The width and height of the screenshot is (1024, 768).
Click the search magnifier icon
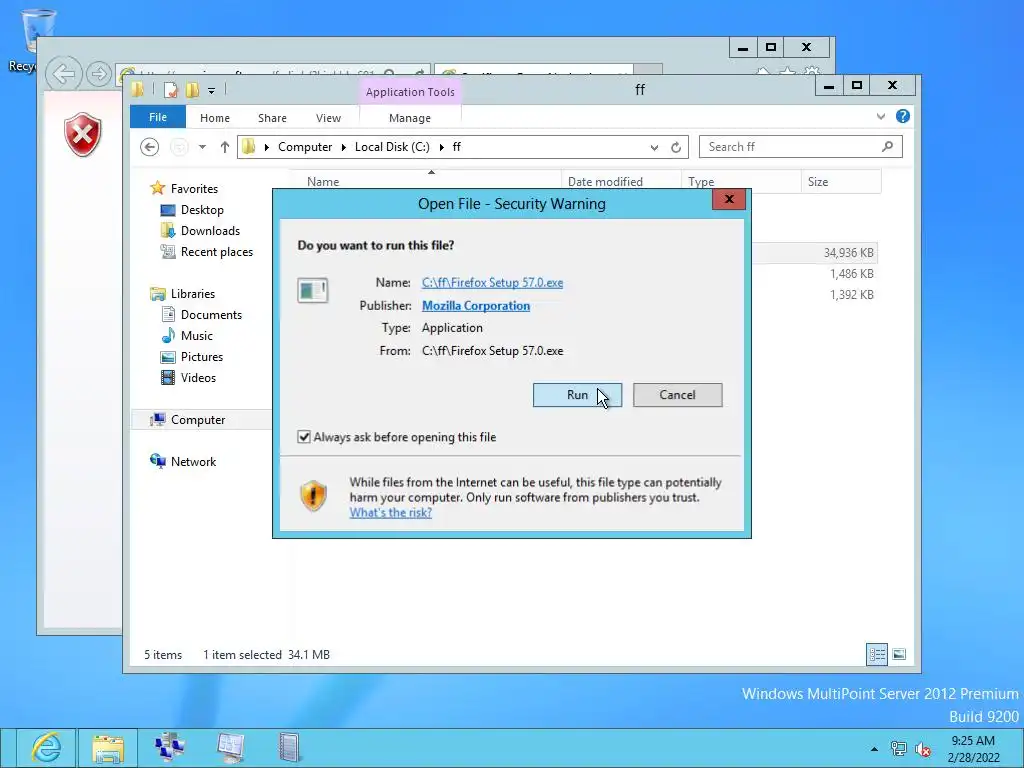coord(888,147)
